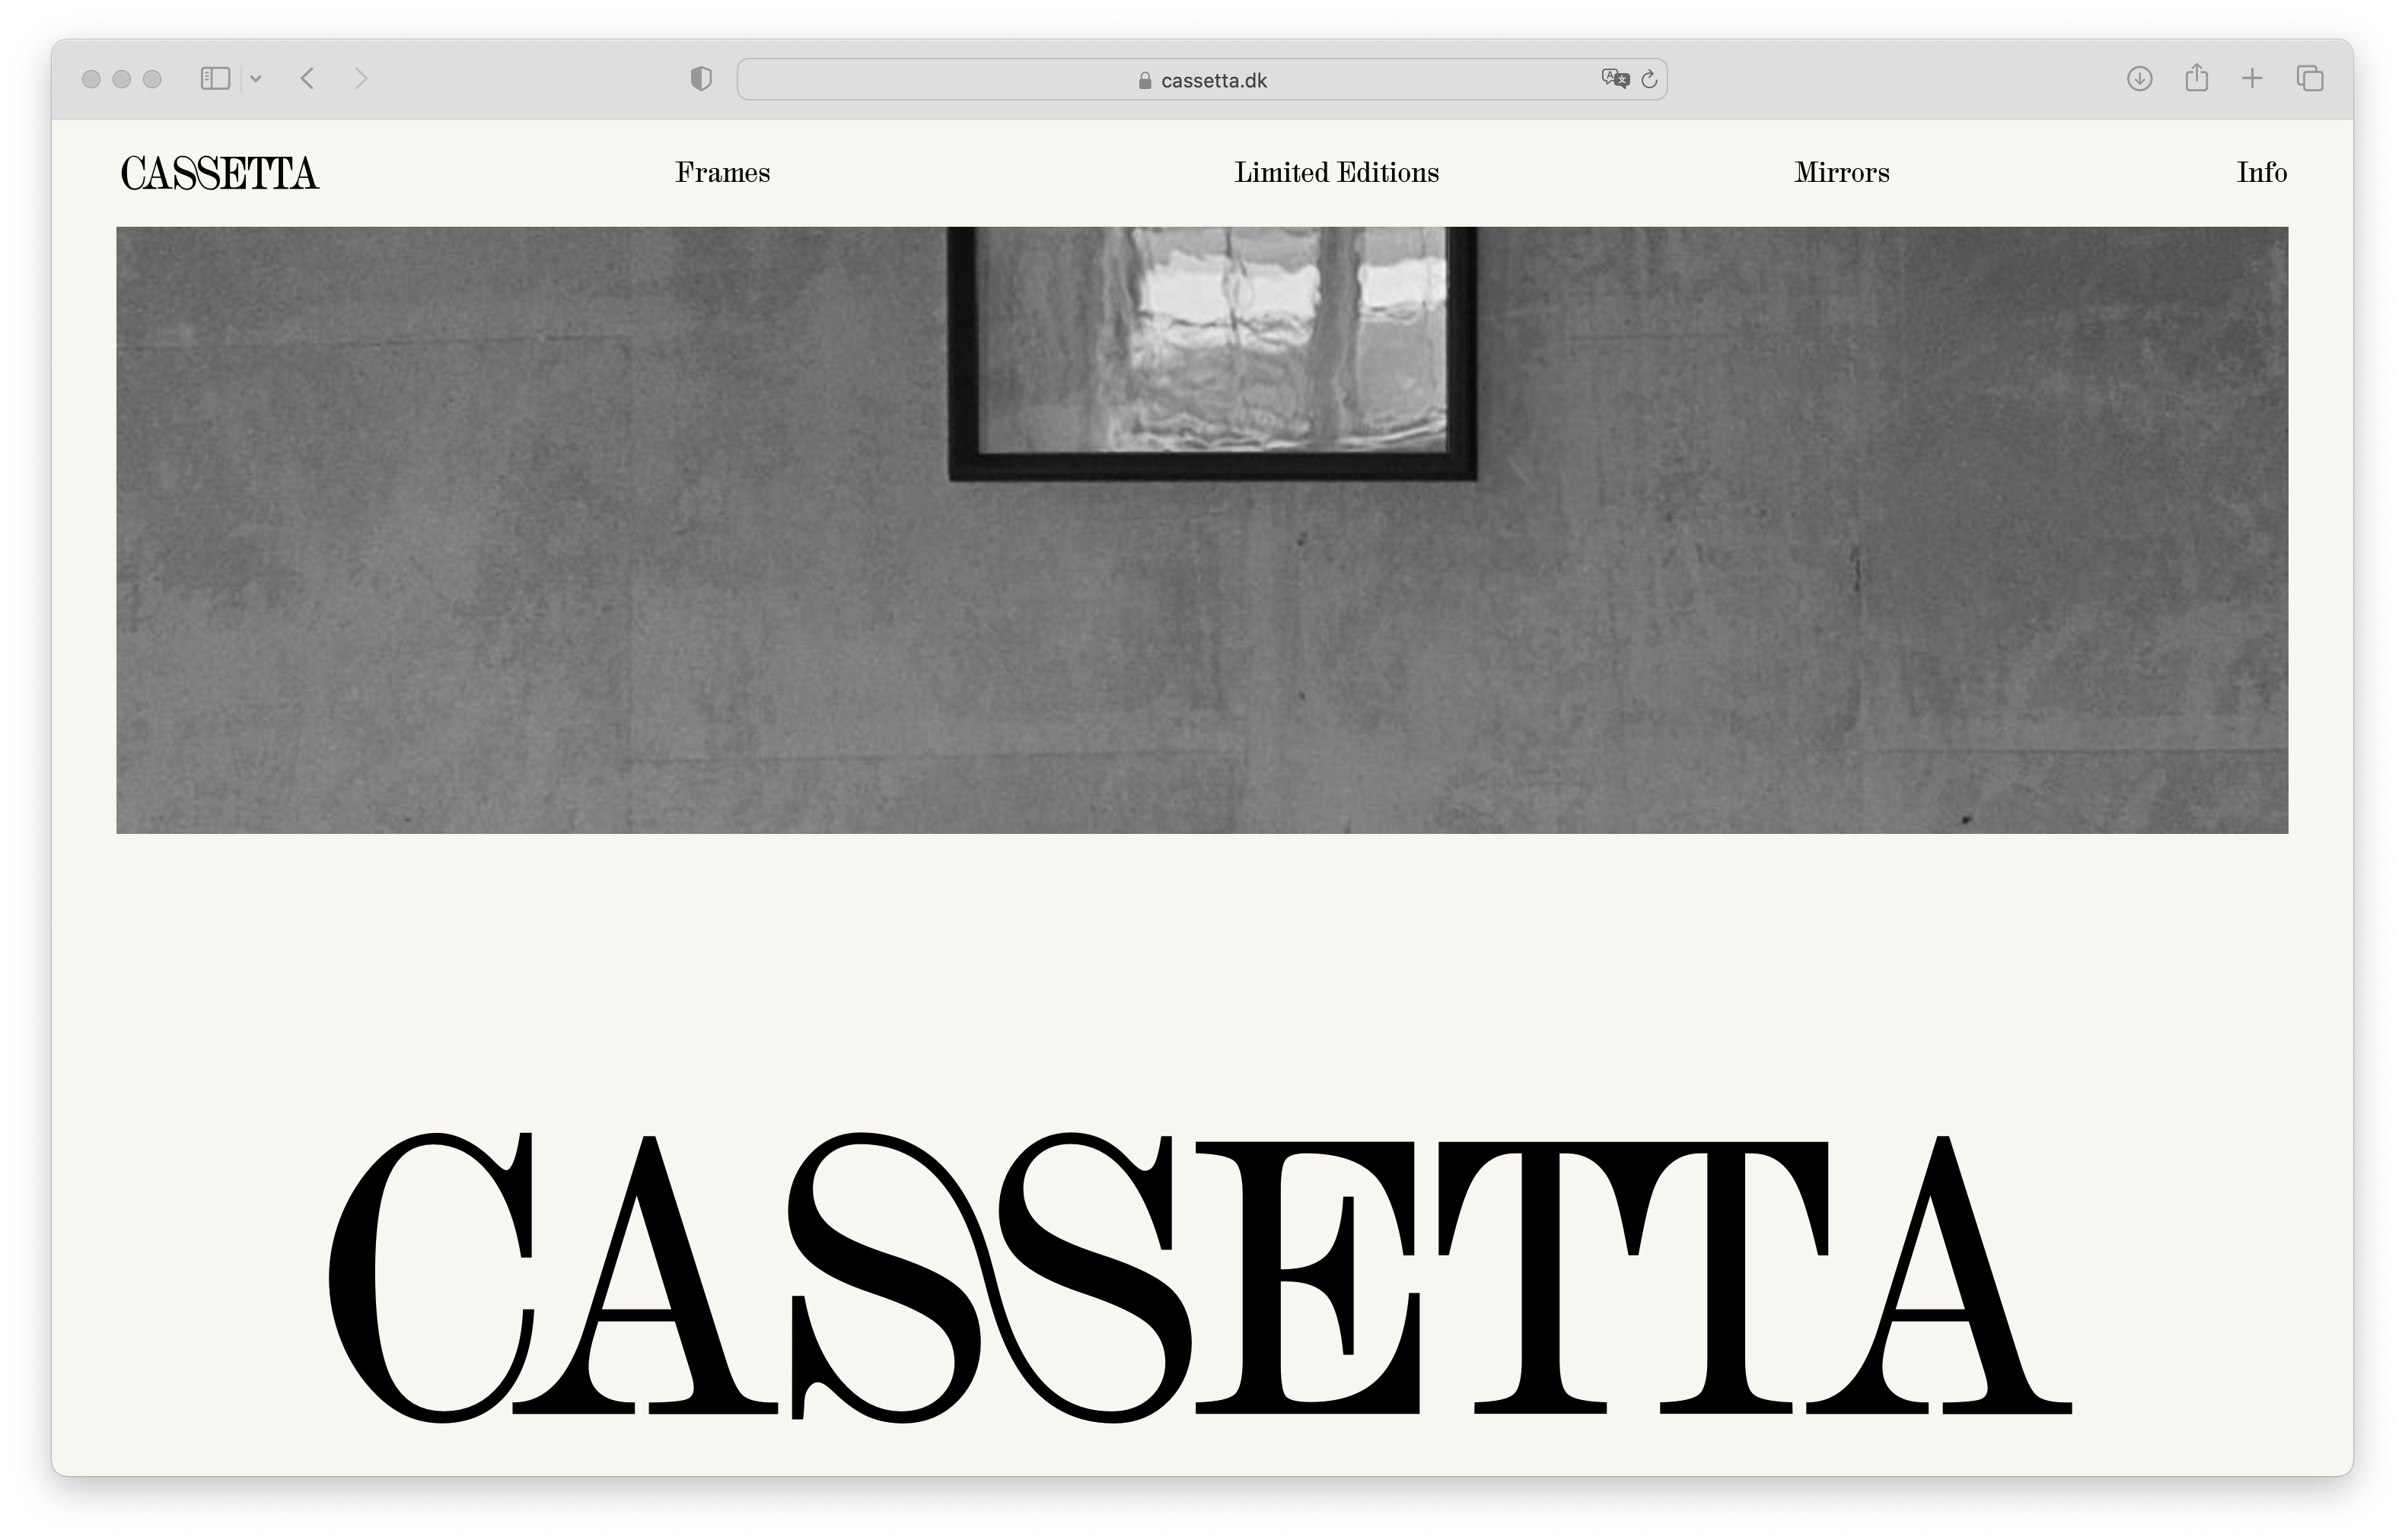Open the Limited Editions page

pyautogui.click(x=1336, y=173)
